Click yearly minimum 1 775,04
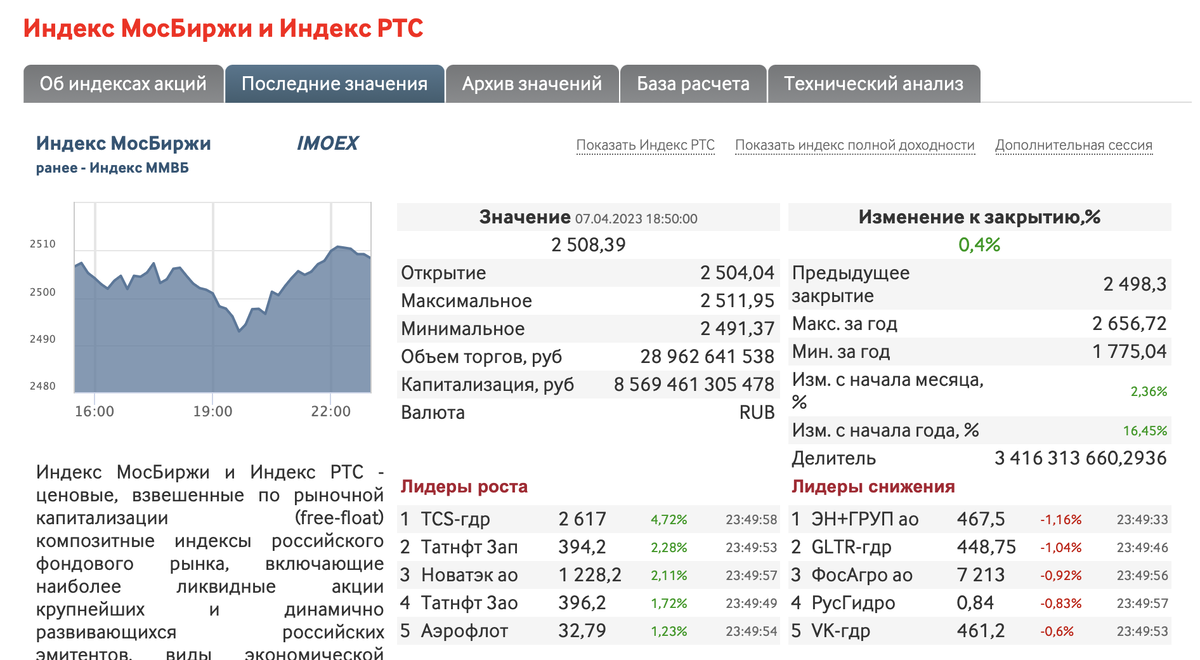Image resolution: width=1200 pixels, height=660 pixels. tap(1130, 352)
